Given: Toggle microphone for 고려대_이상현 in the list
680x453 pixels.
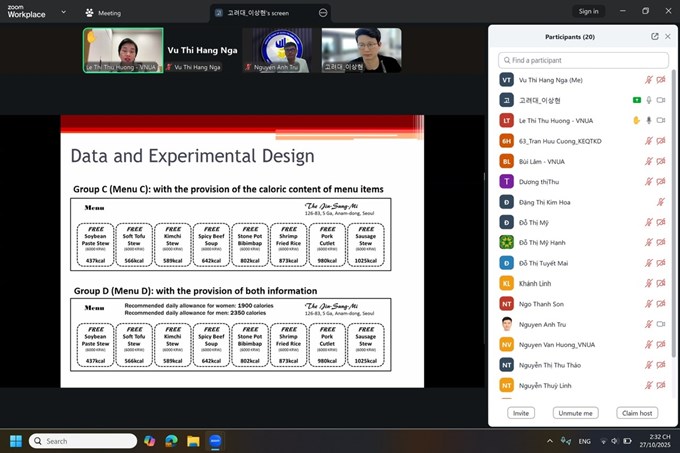Looking at the screenshot, I should click(x=648, y=100).
